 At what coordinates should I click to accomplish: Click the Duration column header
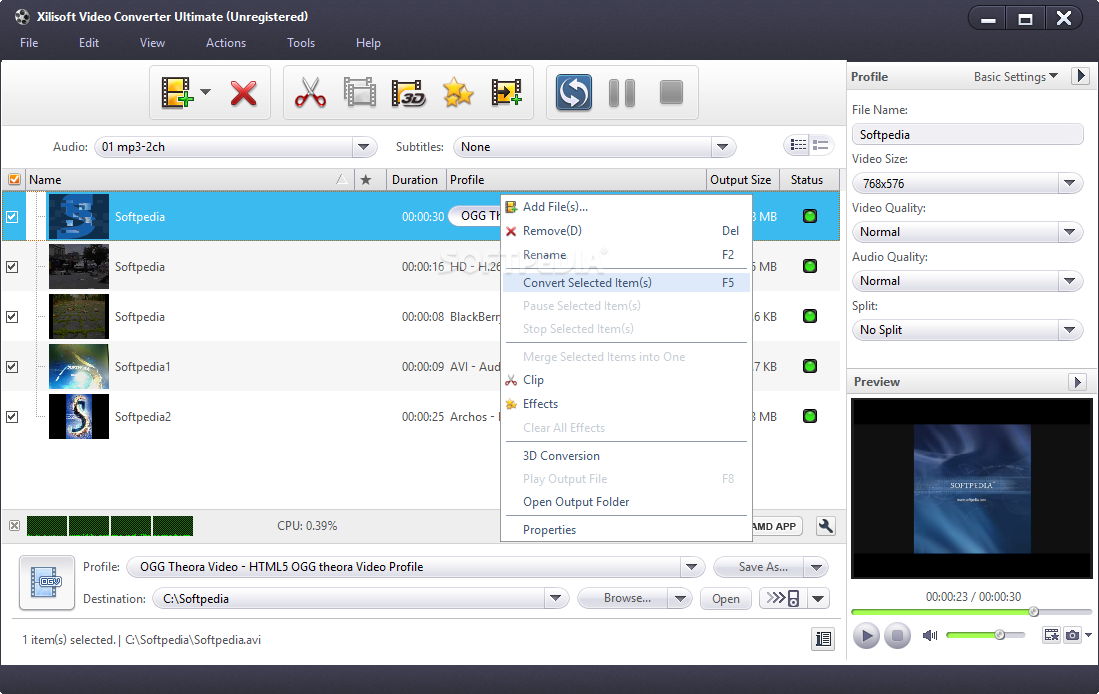pos(415,179)
